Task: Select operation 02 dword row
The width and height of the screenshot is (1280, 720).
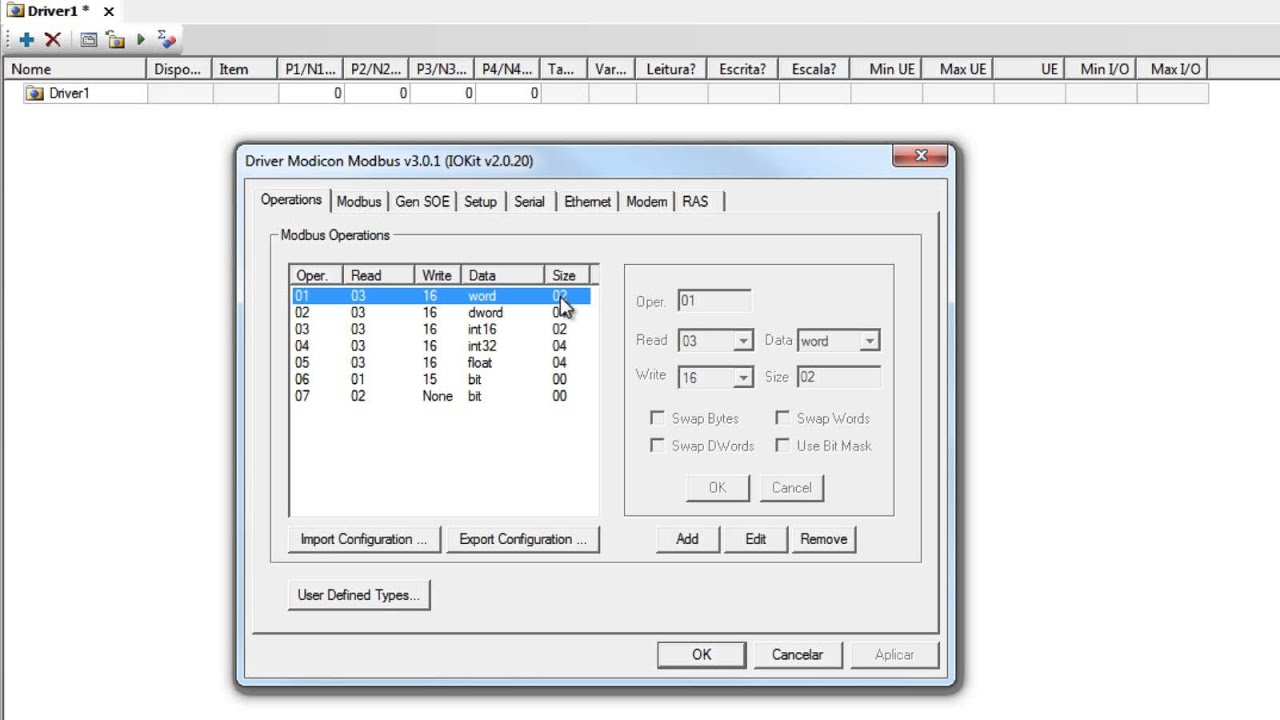Action: [x=441, y=313]
